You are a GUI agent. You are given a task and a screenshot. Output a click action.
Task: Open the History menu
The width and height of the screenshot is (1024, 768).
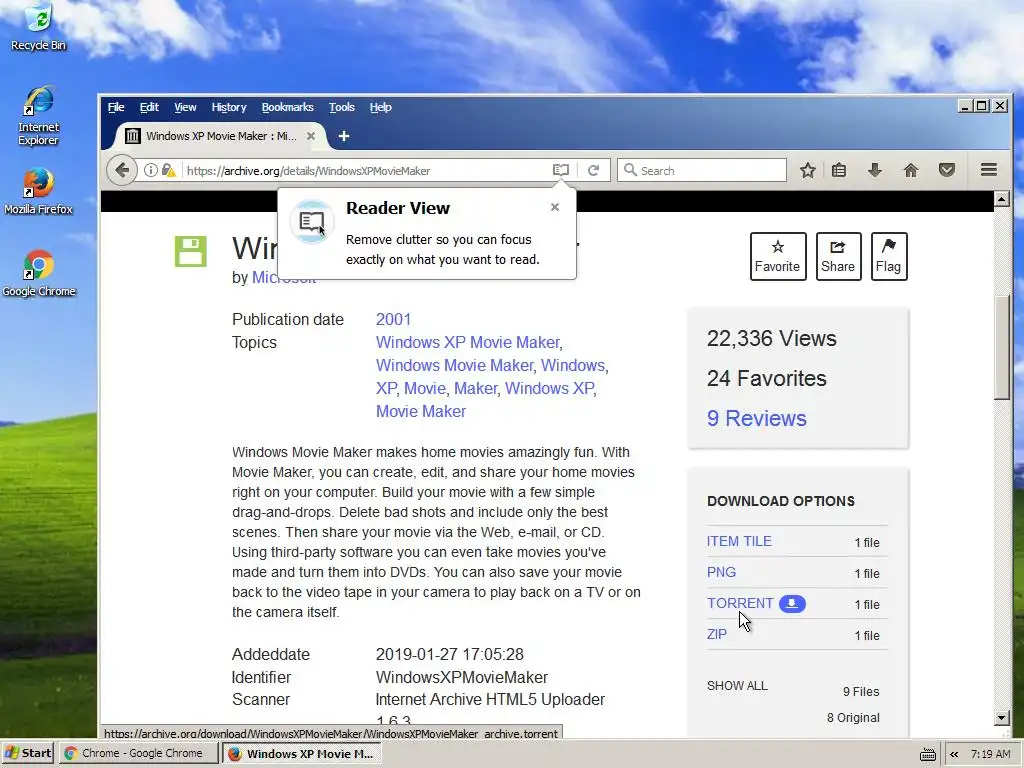click(x=229, y=107)
